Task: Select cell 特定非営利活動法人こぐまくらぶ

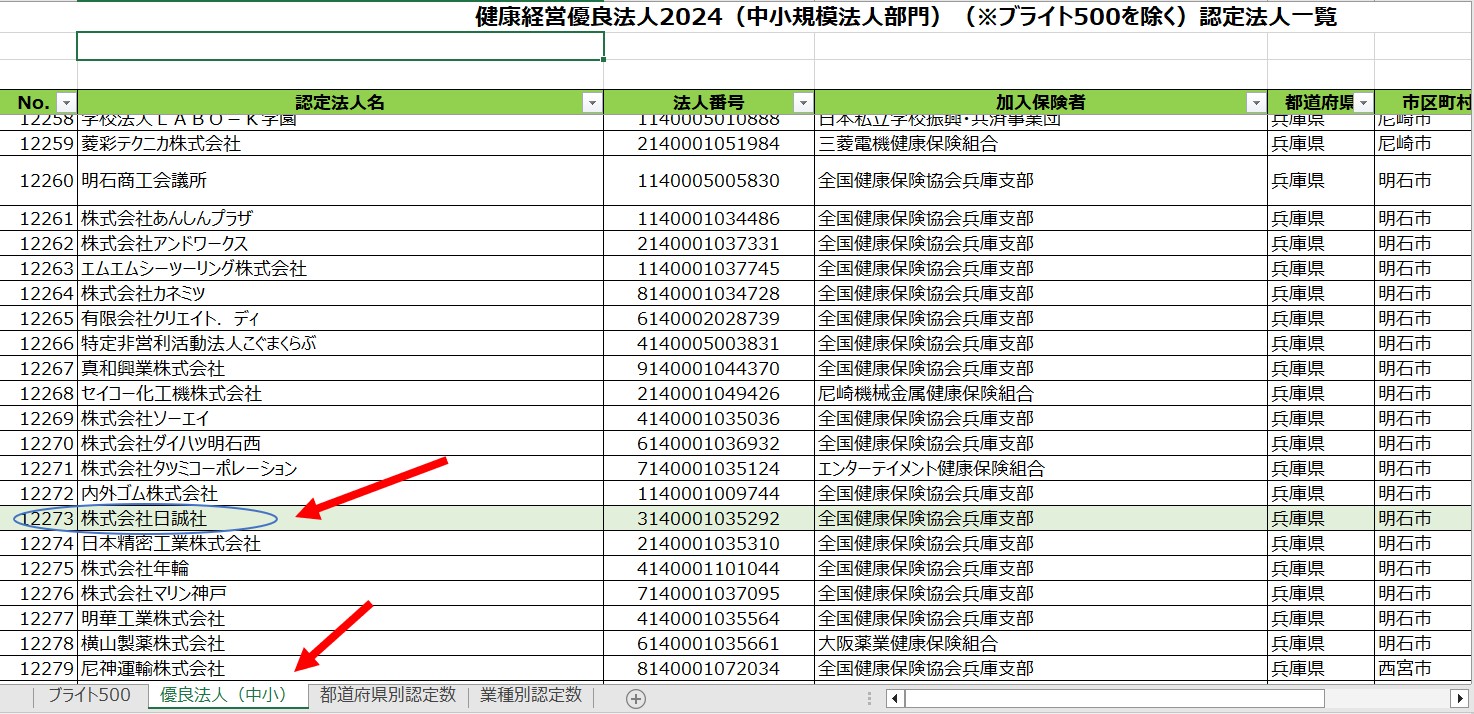Action: (341, 344)
